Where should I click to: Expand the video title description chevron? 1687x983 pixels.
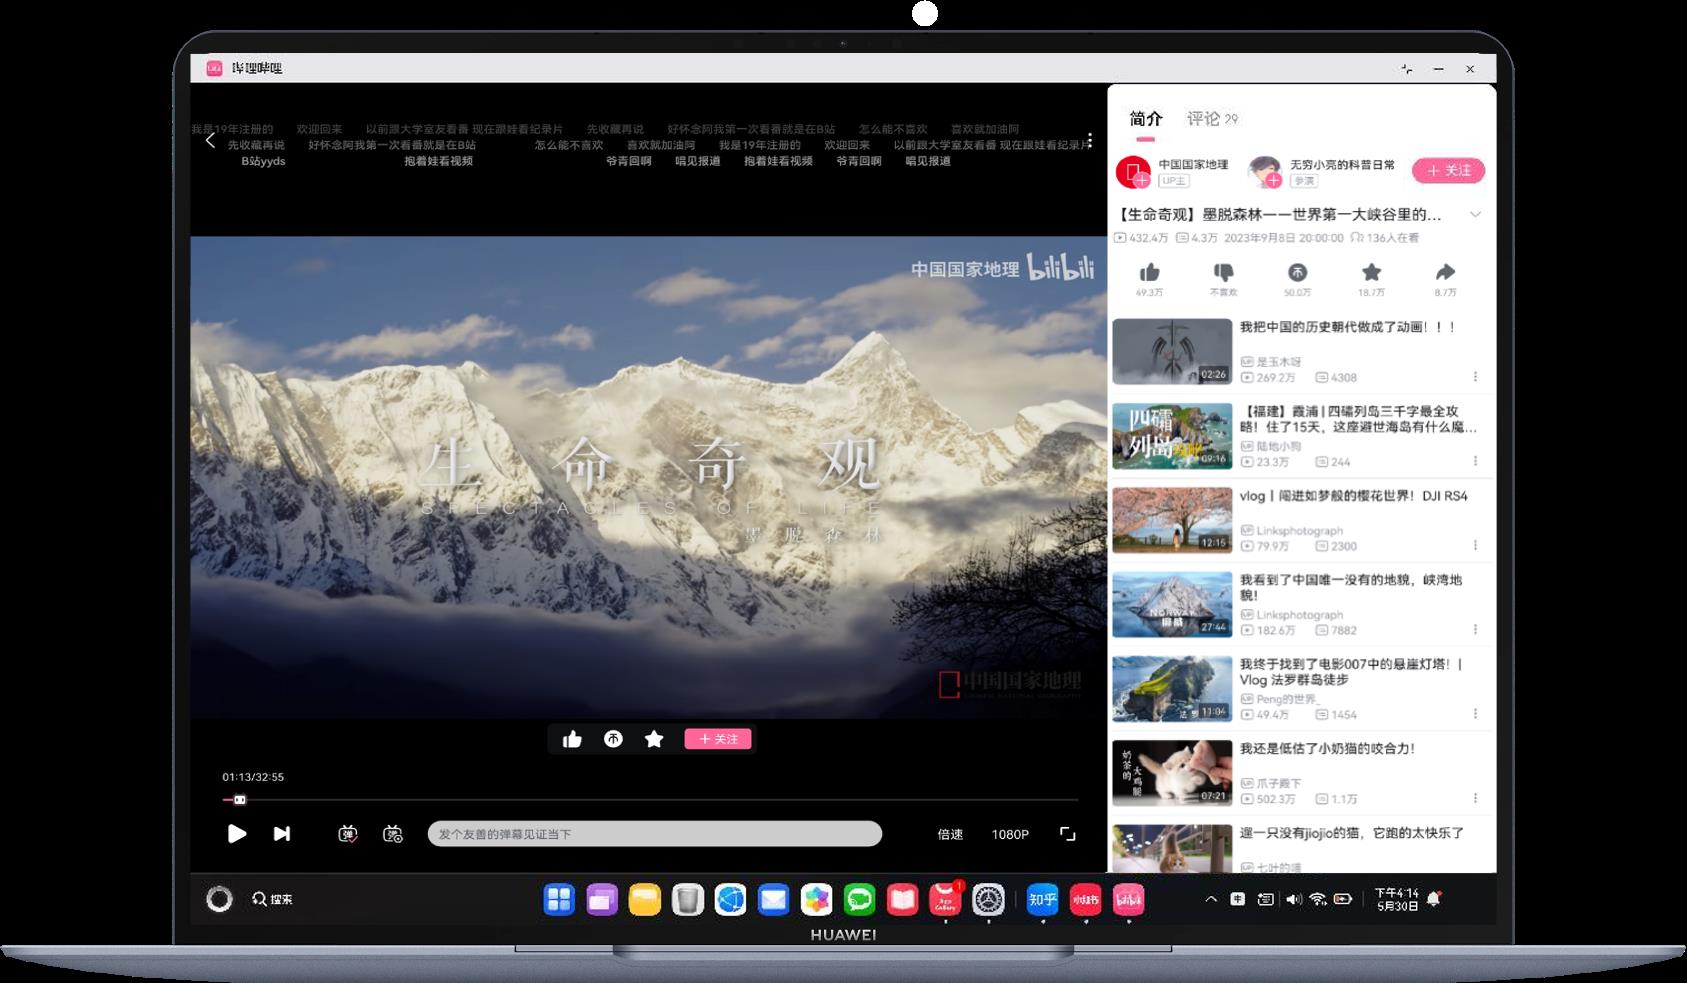coord(1475,214)
